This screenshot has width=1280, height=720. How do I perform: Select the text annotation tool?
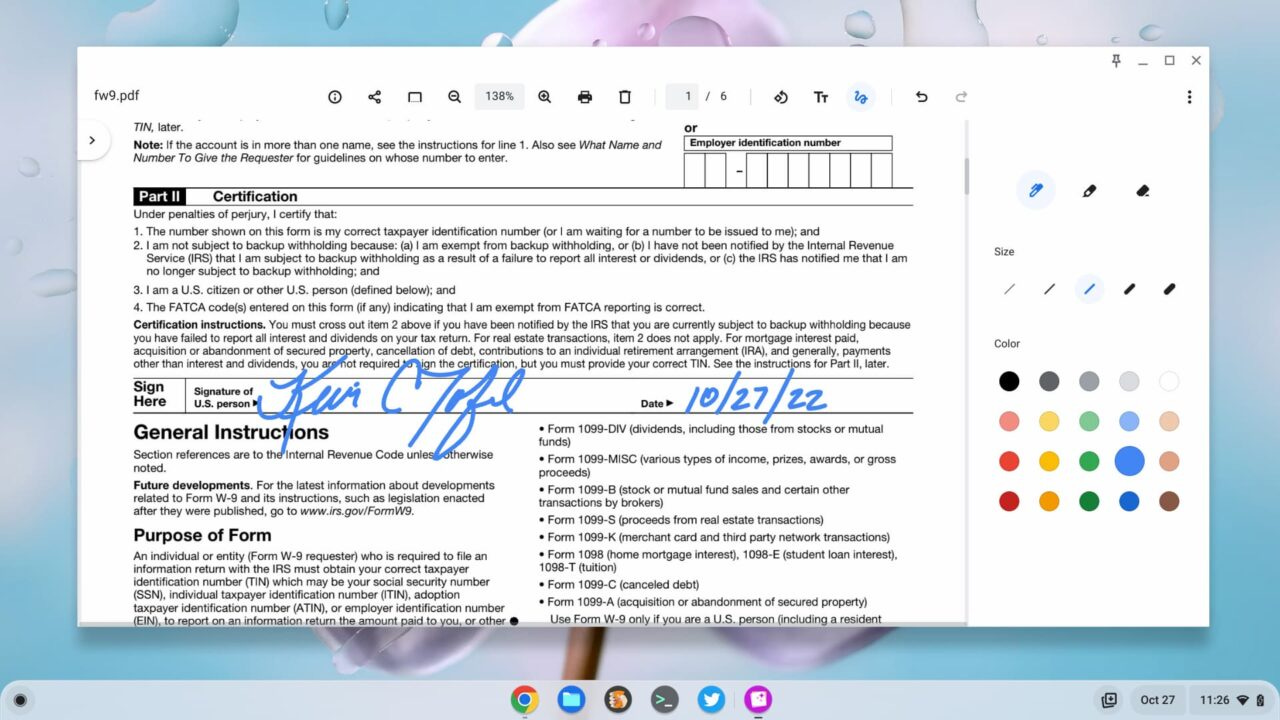point(821,97)
